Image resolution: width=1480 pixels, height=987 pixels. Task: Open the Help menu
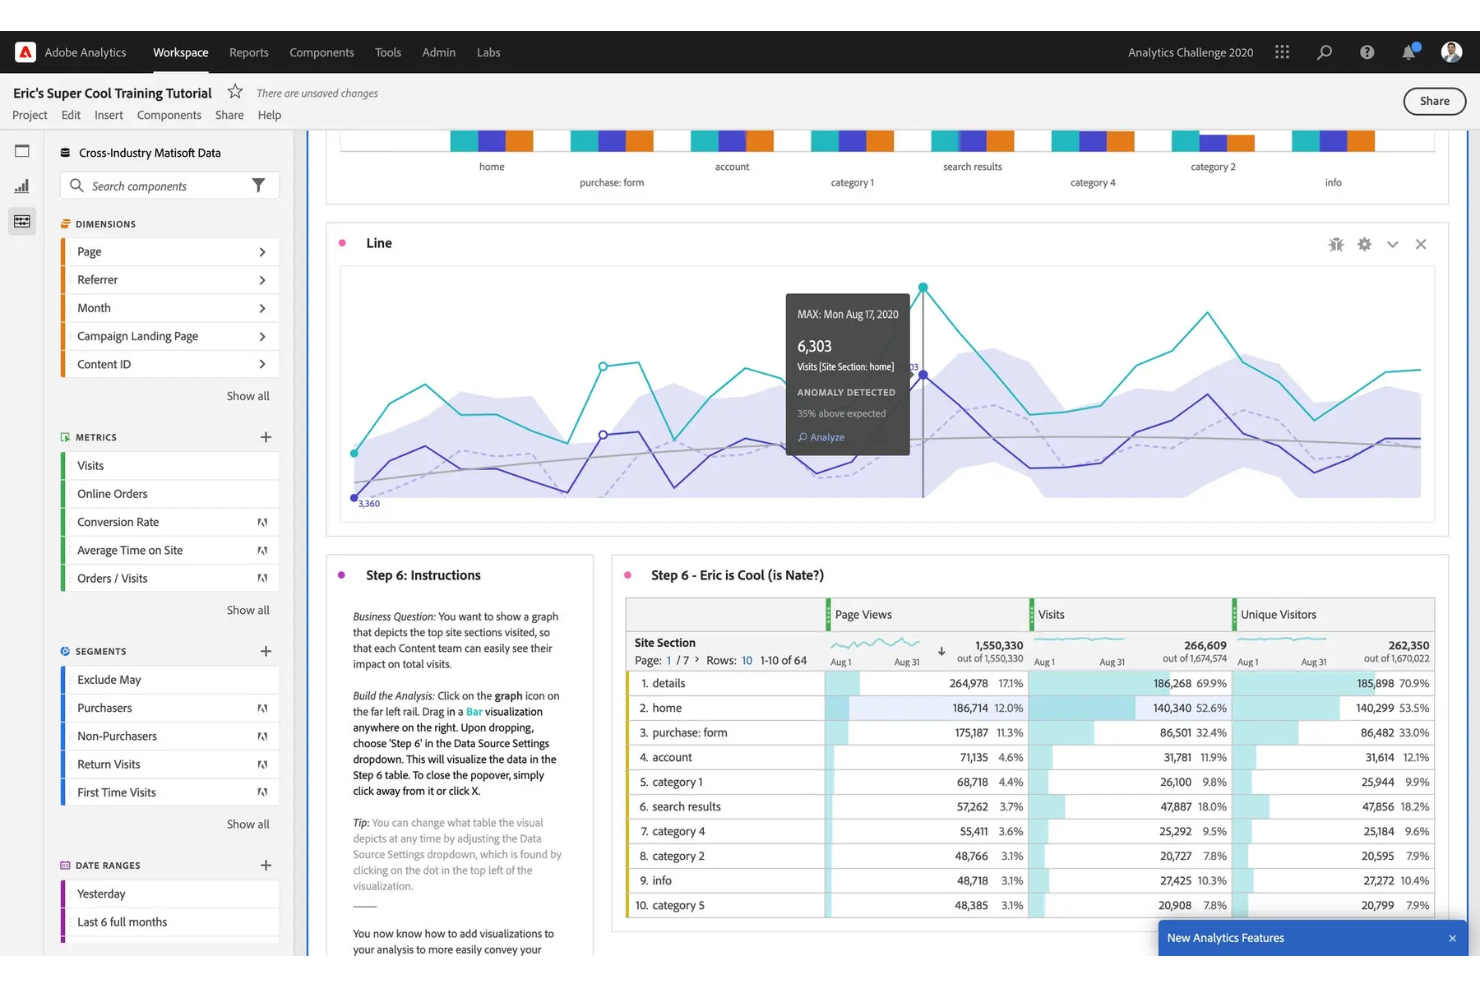tap(269, 115)
